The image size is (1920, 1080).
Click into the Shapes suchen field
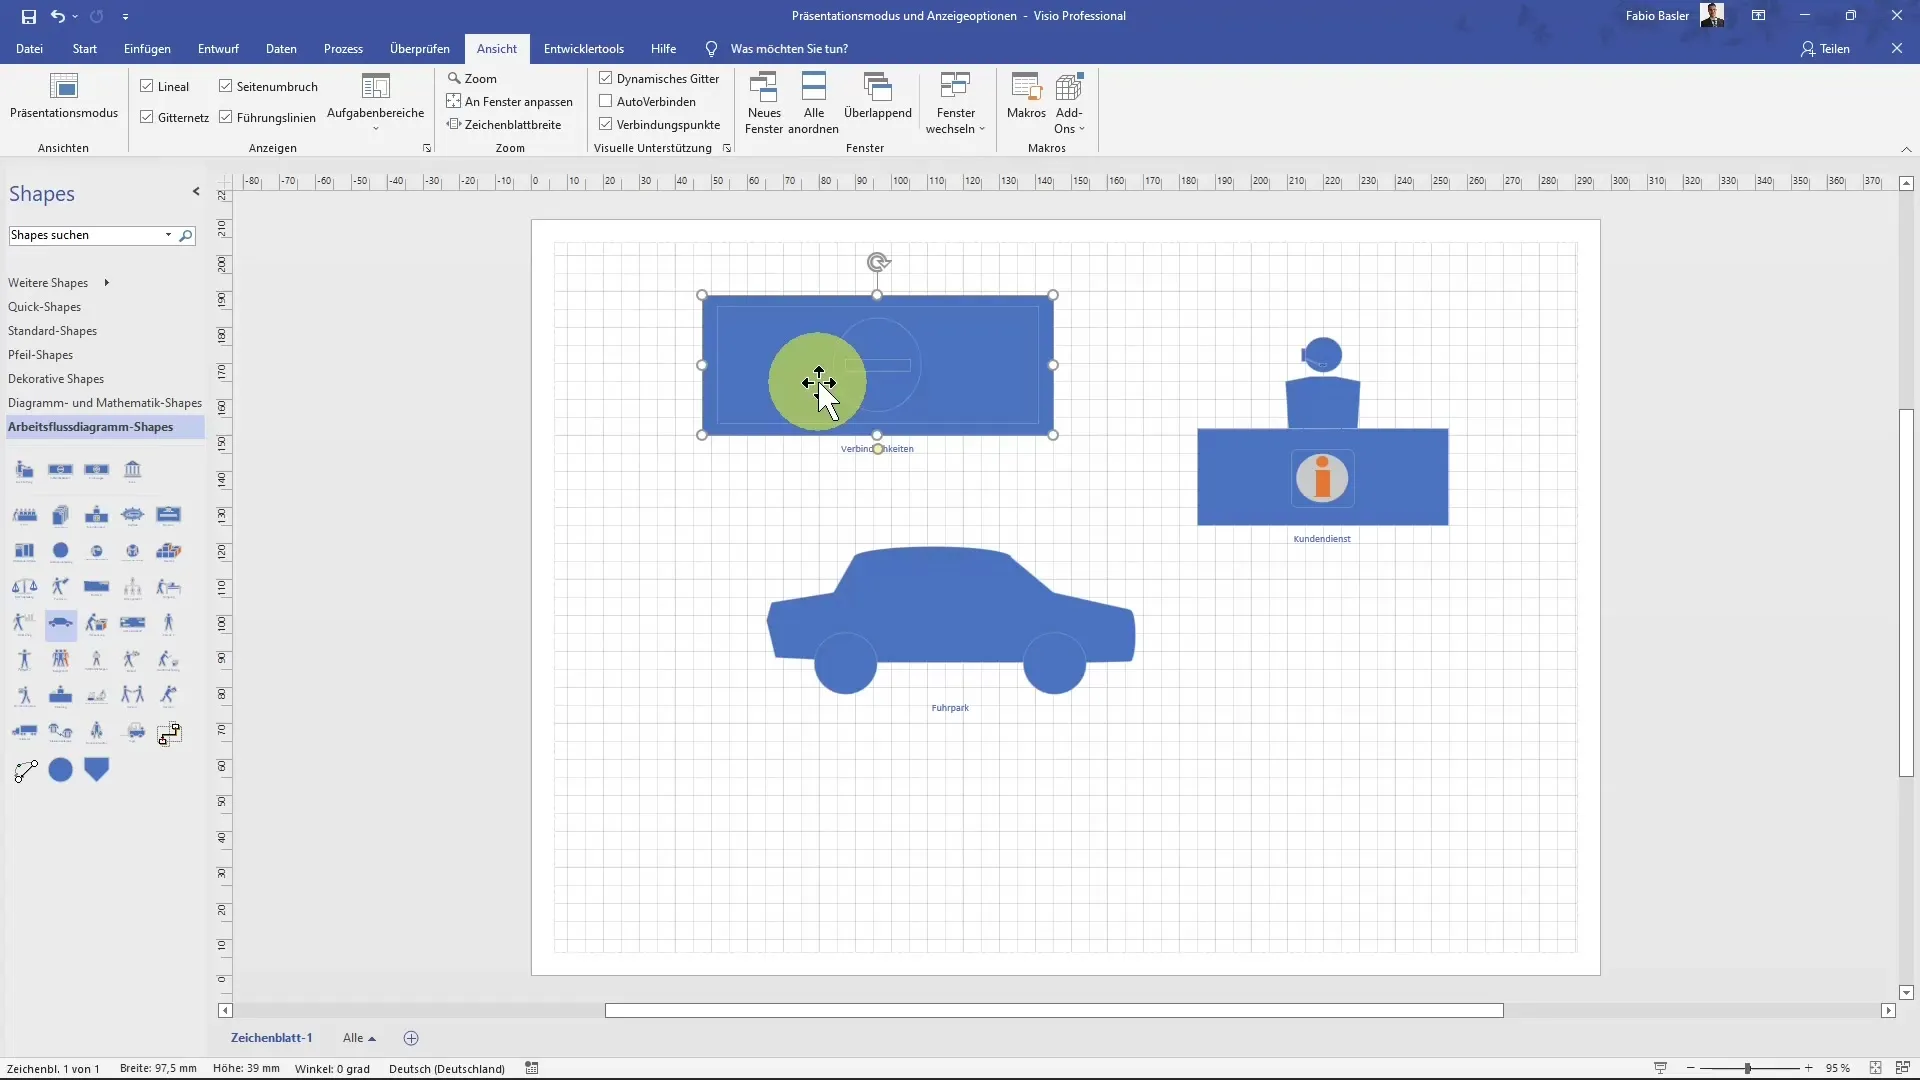click(85, 235)
